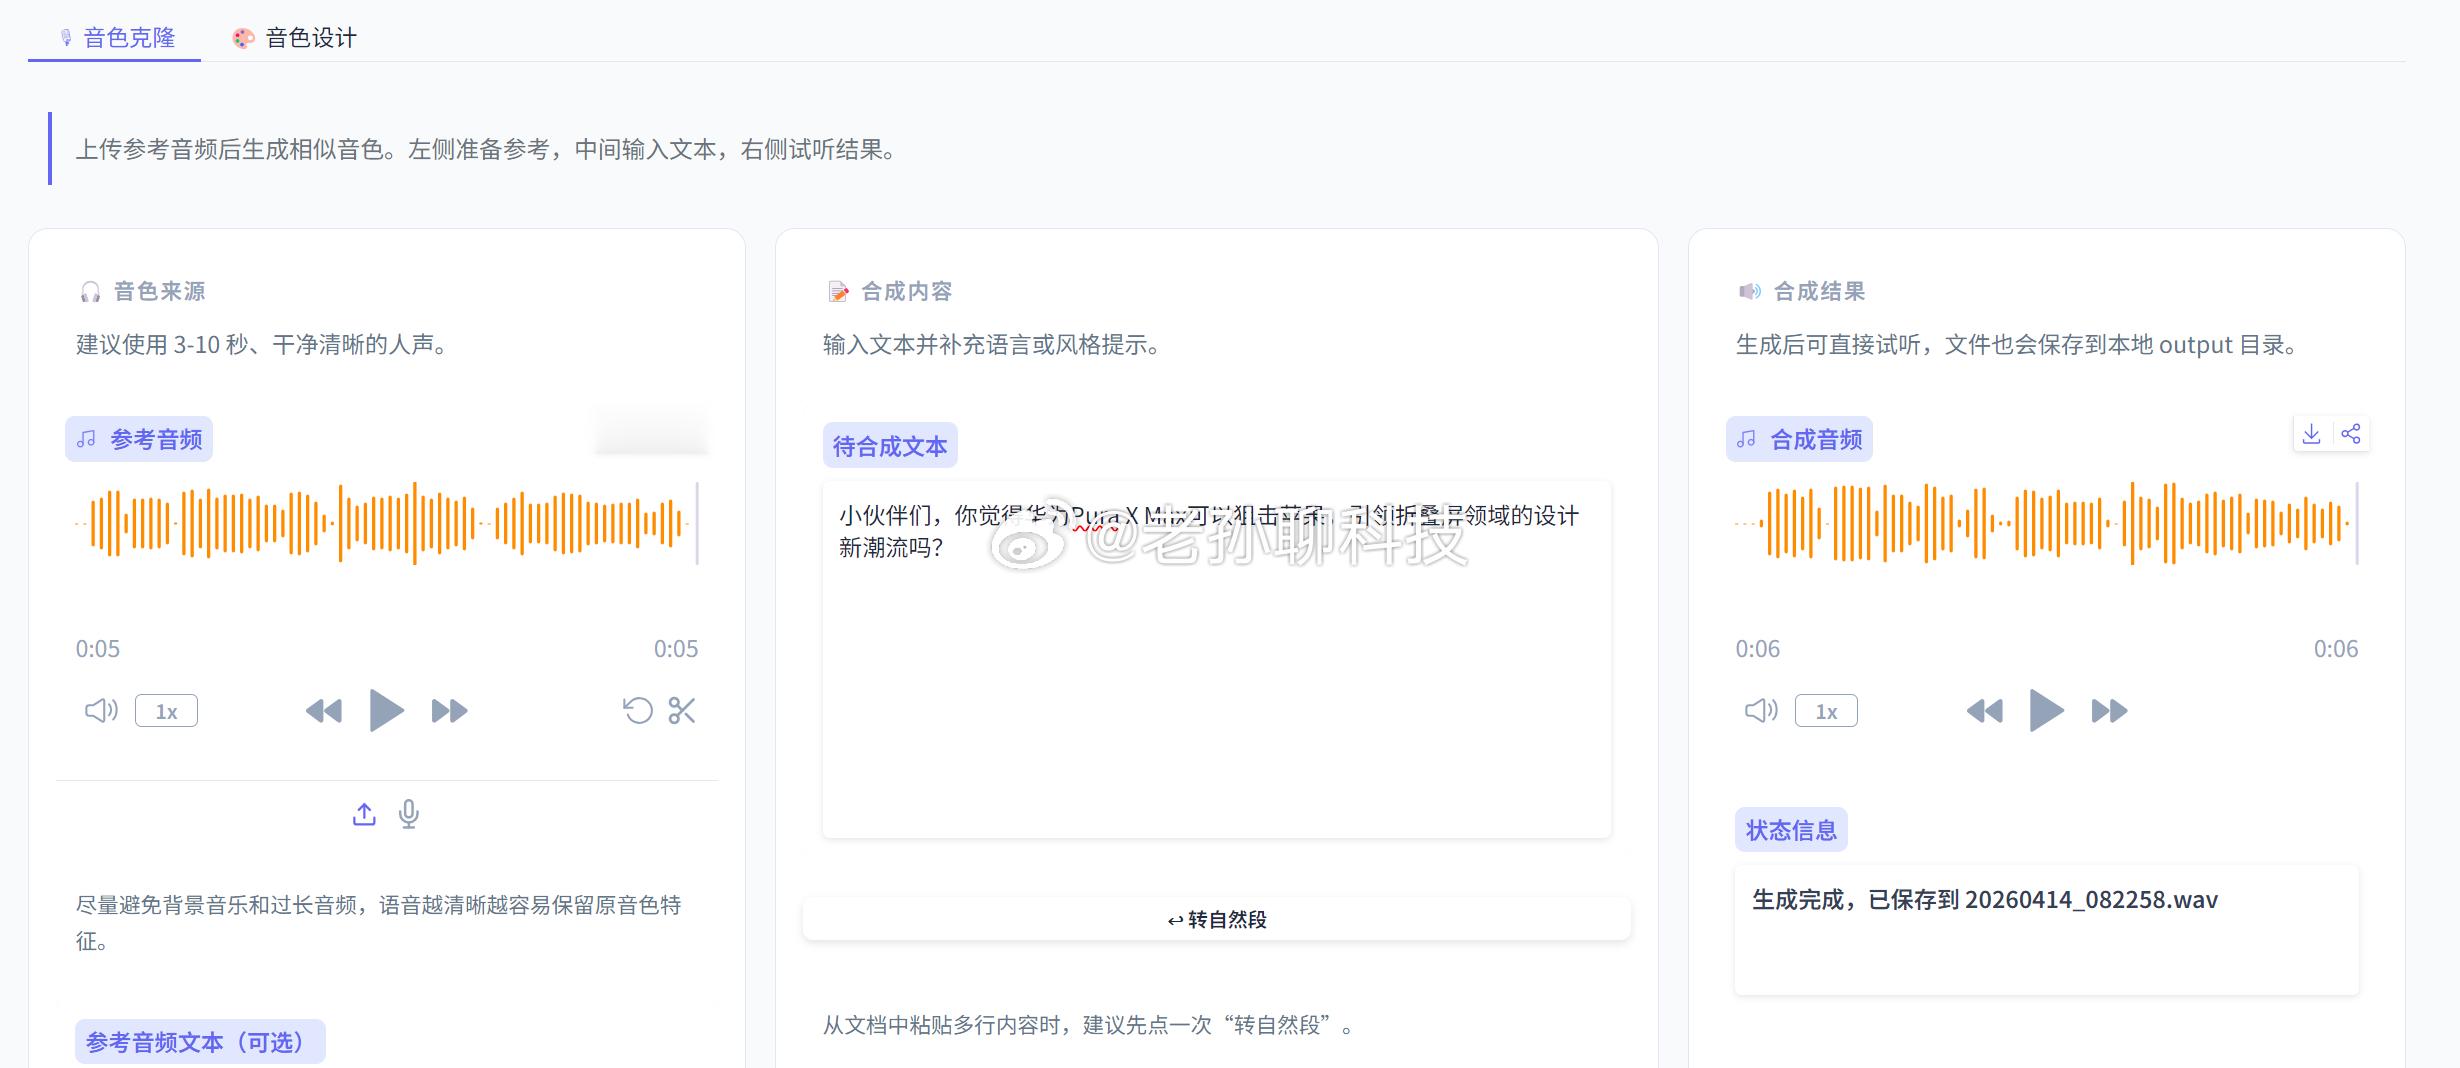Select the 音色克隆 tab
Viewport: 2460px width, 1068px height.
(x=113, y=38)
